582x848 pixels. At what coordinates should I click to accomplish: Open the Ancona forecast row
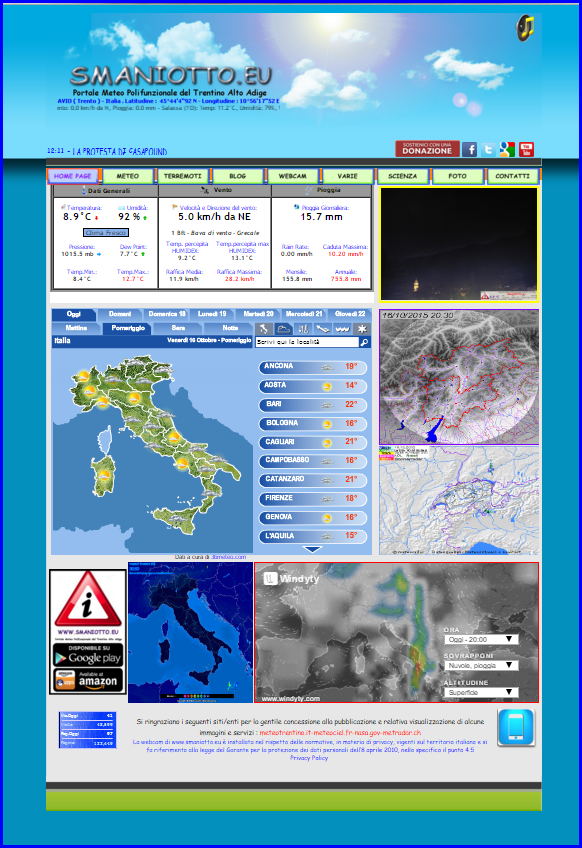313,367
